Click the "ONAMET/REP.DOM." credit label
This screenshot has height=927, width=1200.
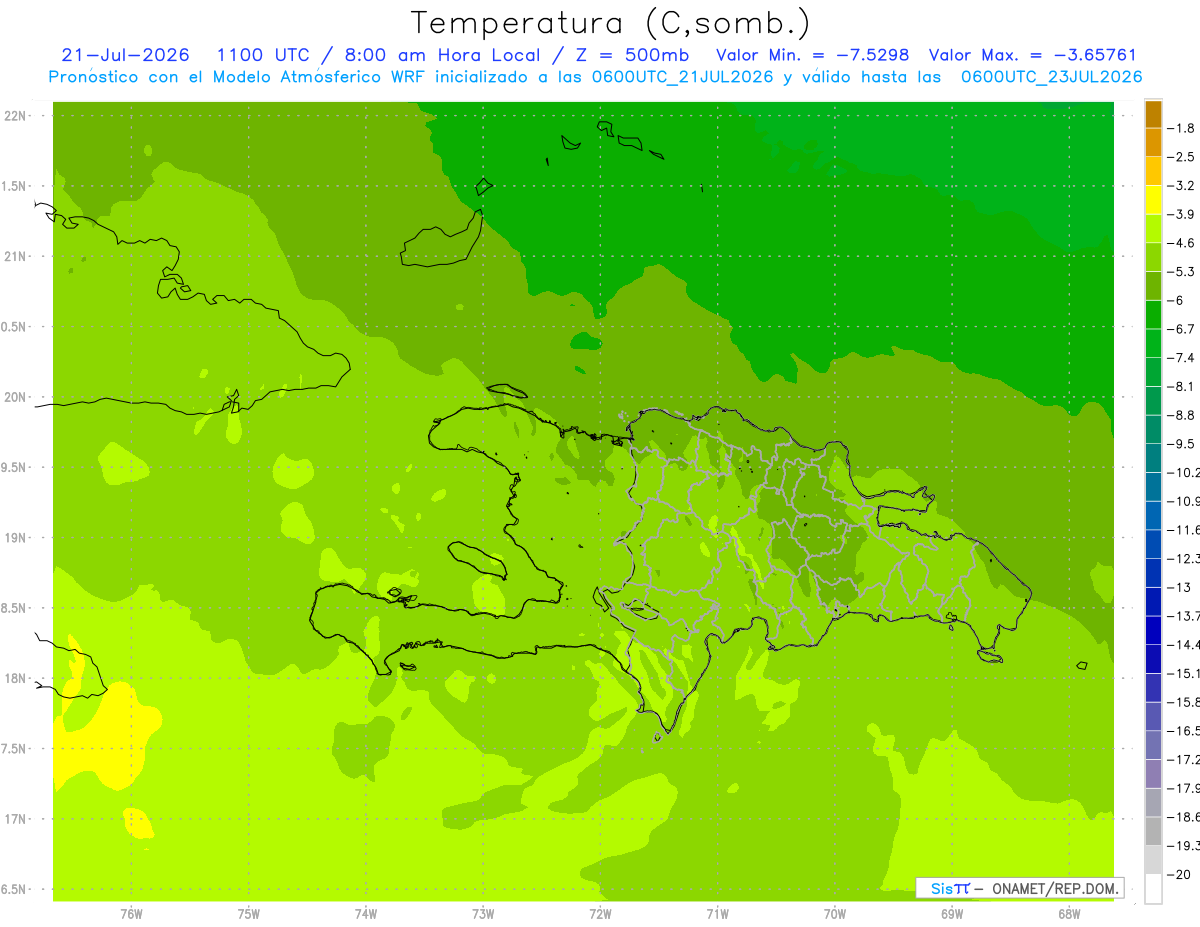pyautogui.click(x=1054, y=887)
